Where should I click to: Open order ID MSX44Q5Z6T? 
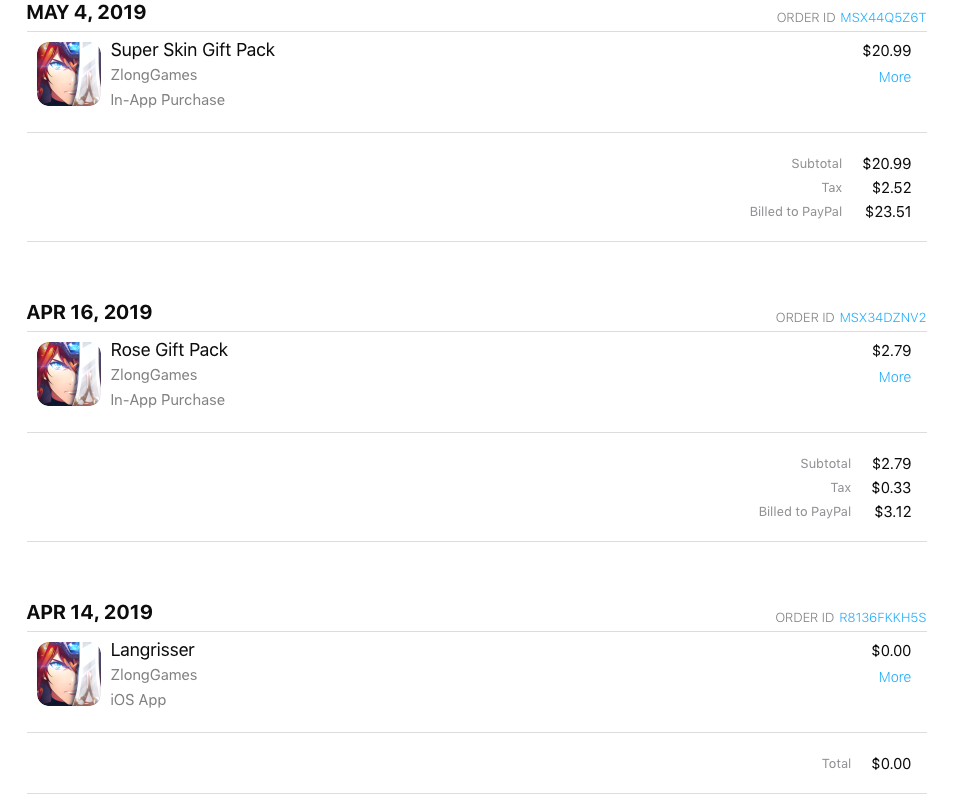[883, 18]
